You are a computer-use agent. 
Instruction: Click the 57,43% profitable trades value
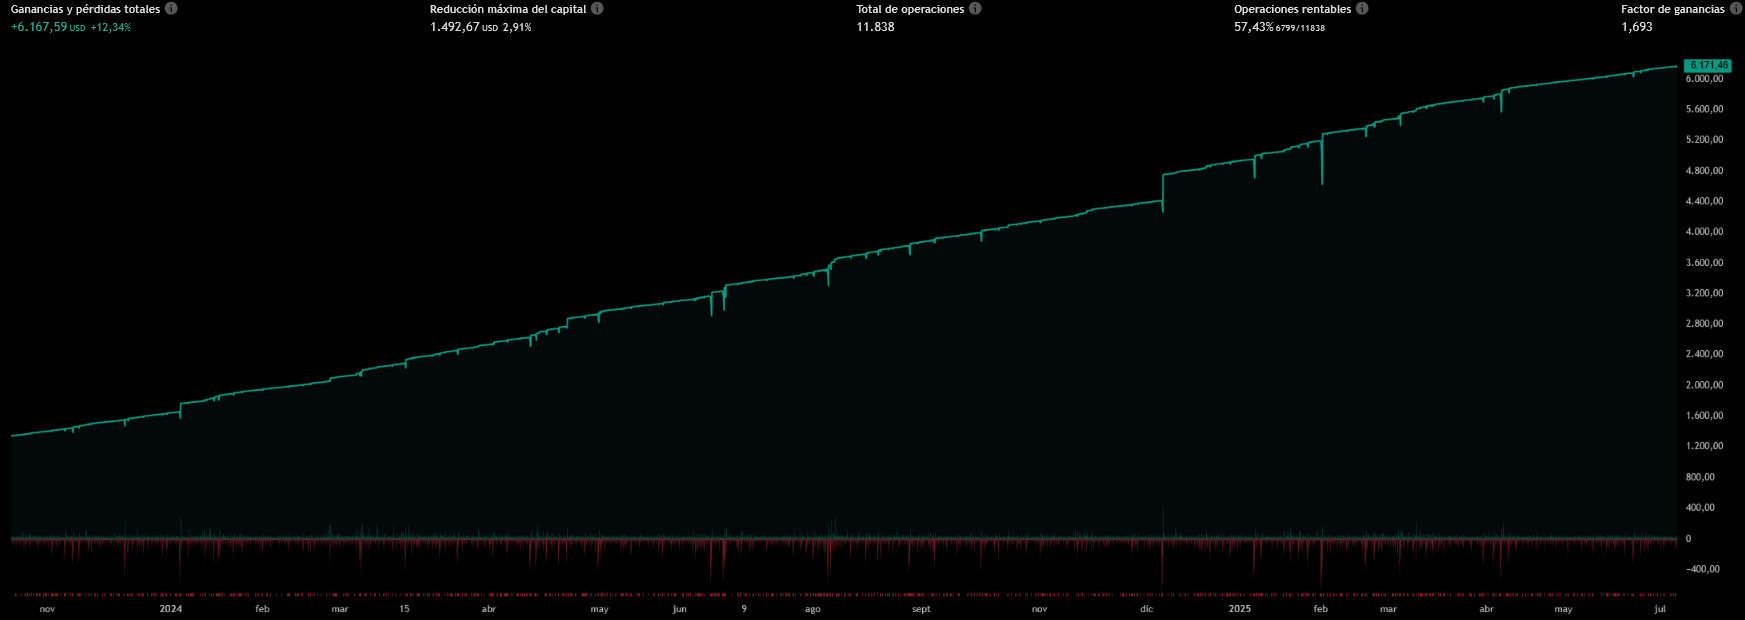[1254, 27]
